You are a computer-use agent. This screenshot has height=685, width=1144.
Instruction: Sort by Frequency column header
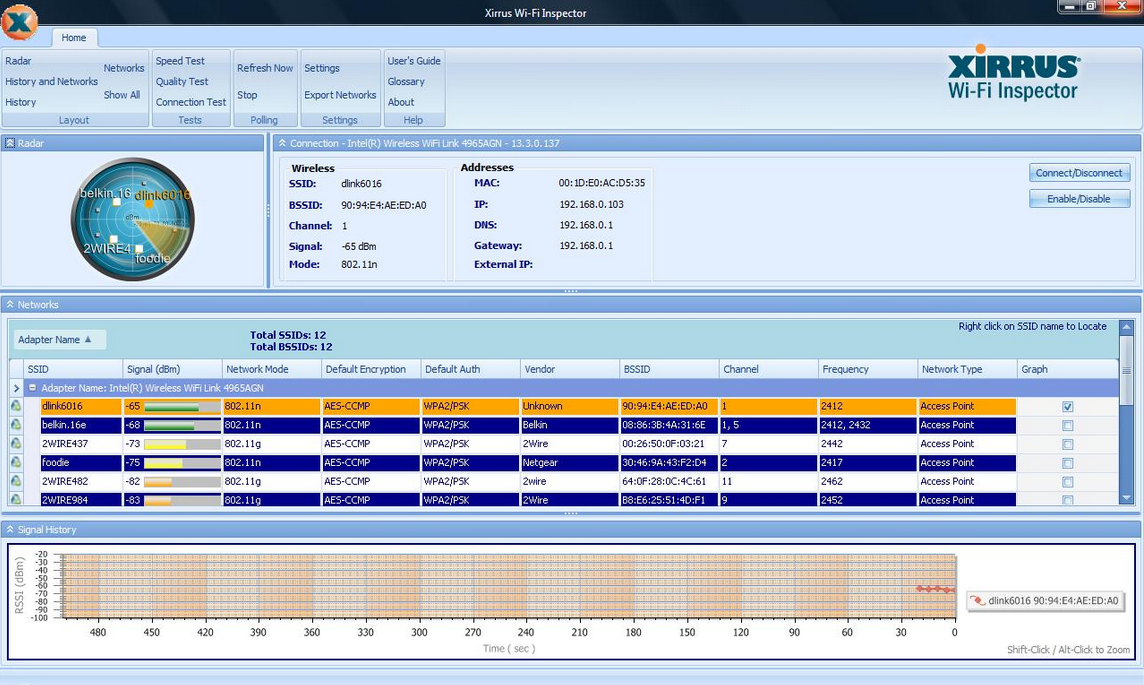(x=867, y=369)
